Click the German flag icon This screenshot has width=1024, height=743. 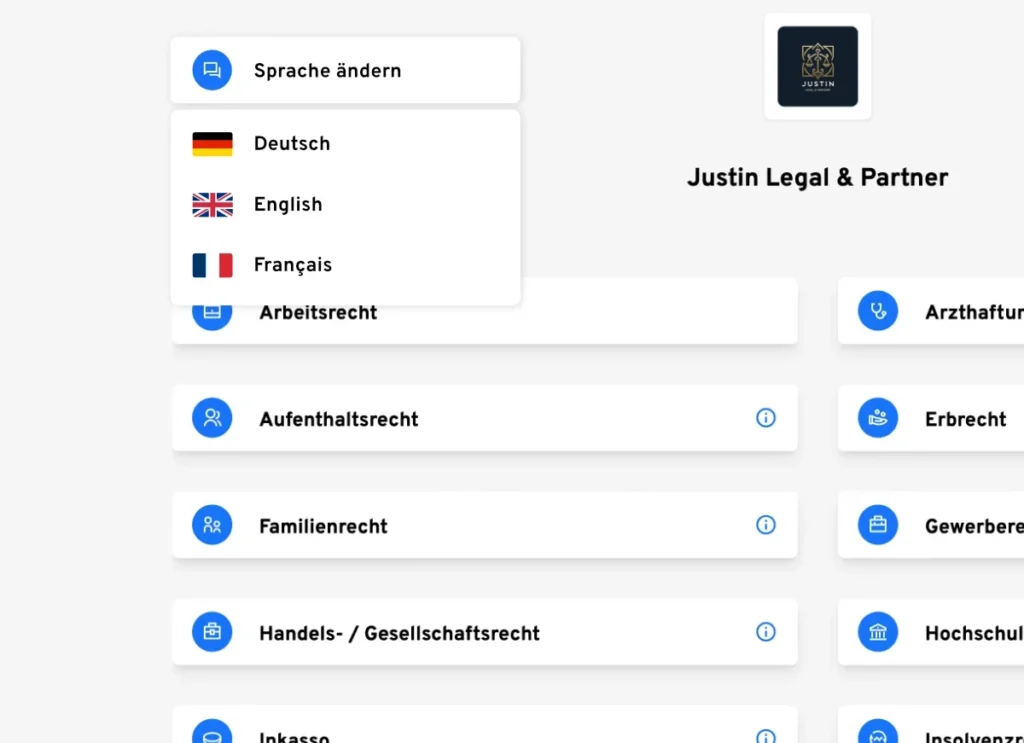[x=212, y=144]
